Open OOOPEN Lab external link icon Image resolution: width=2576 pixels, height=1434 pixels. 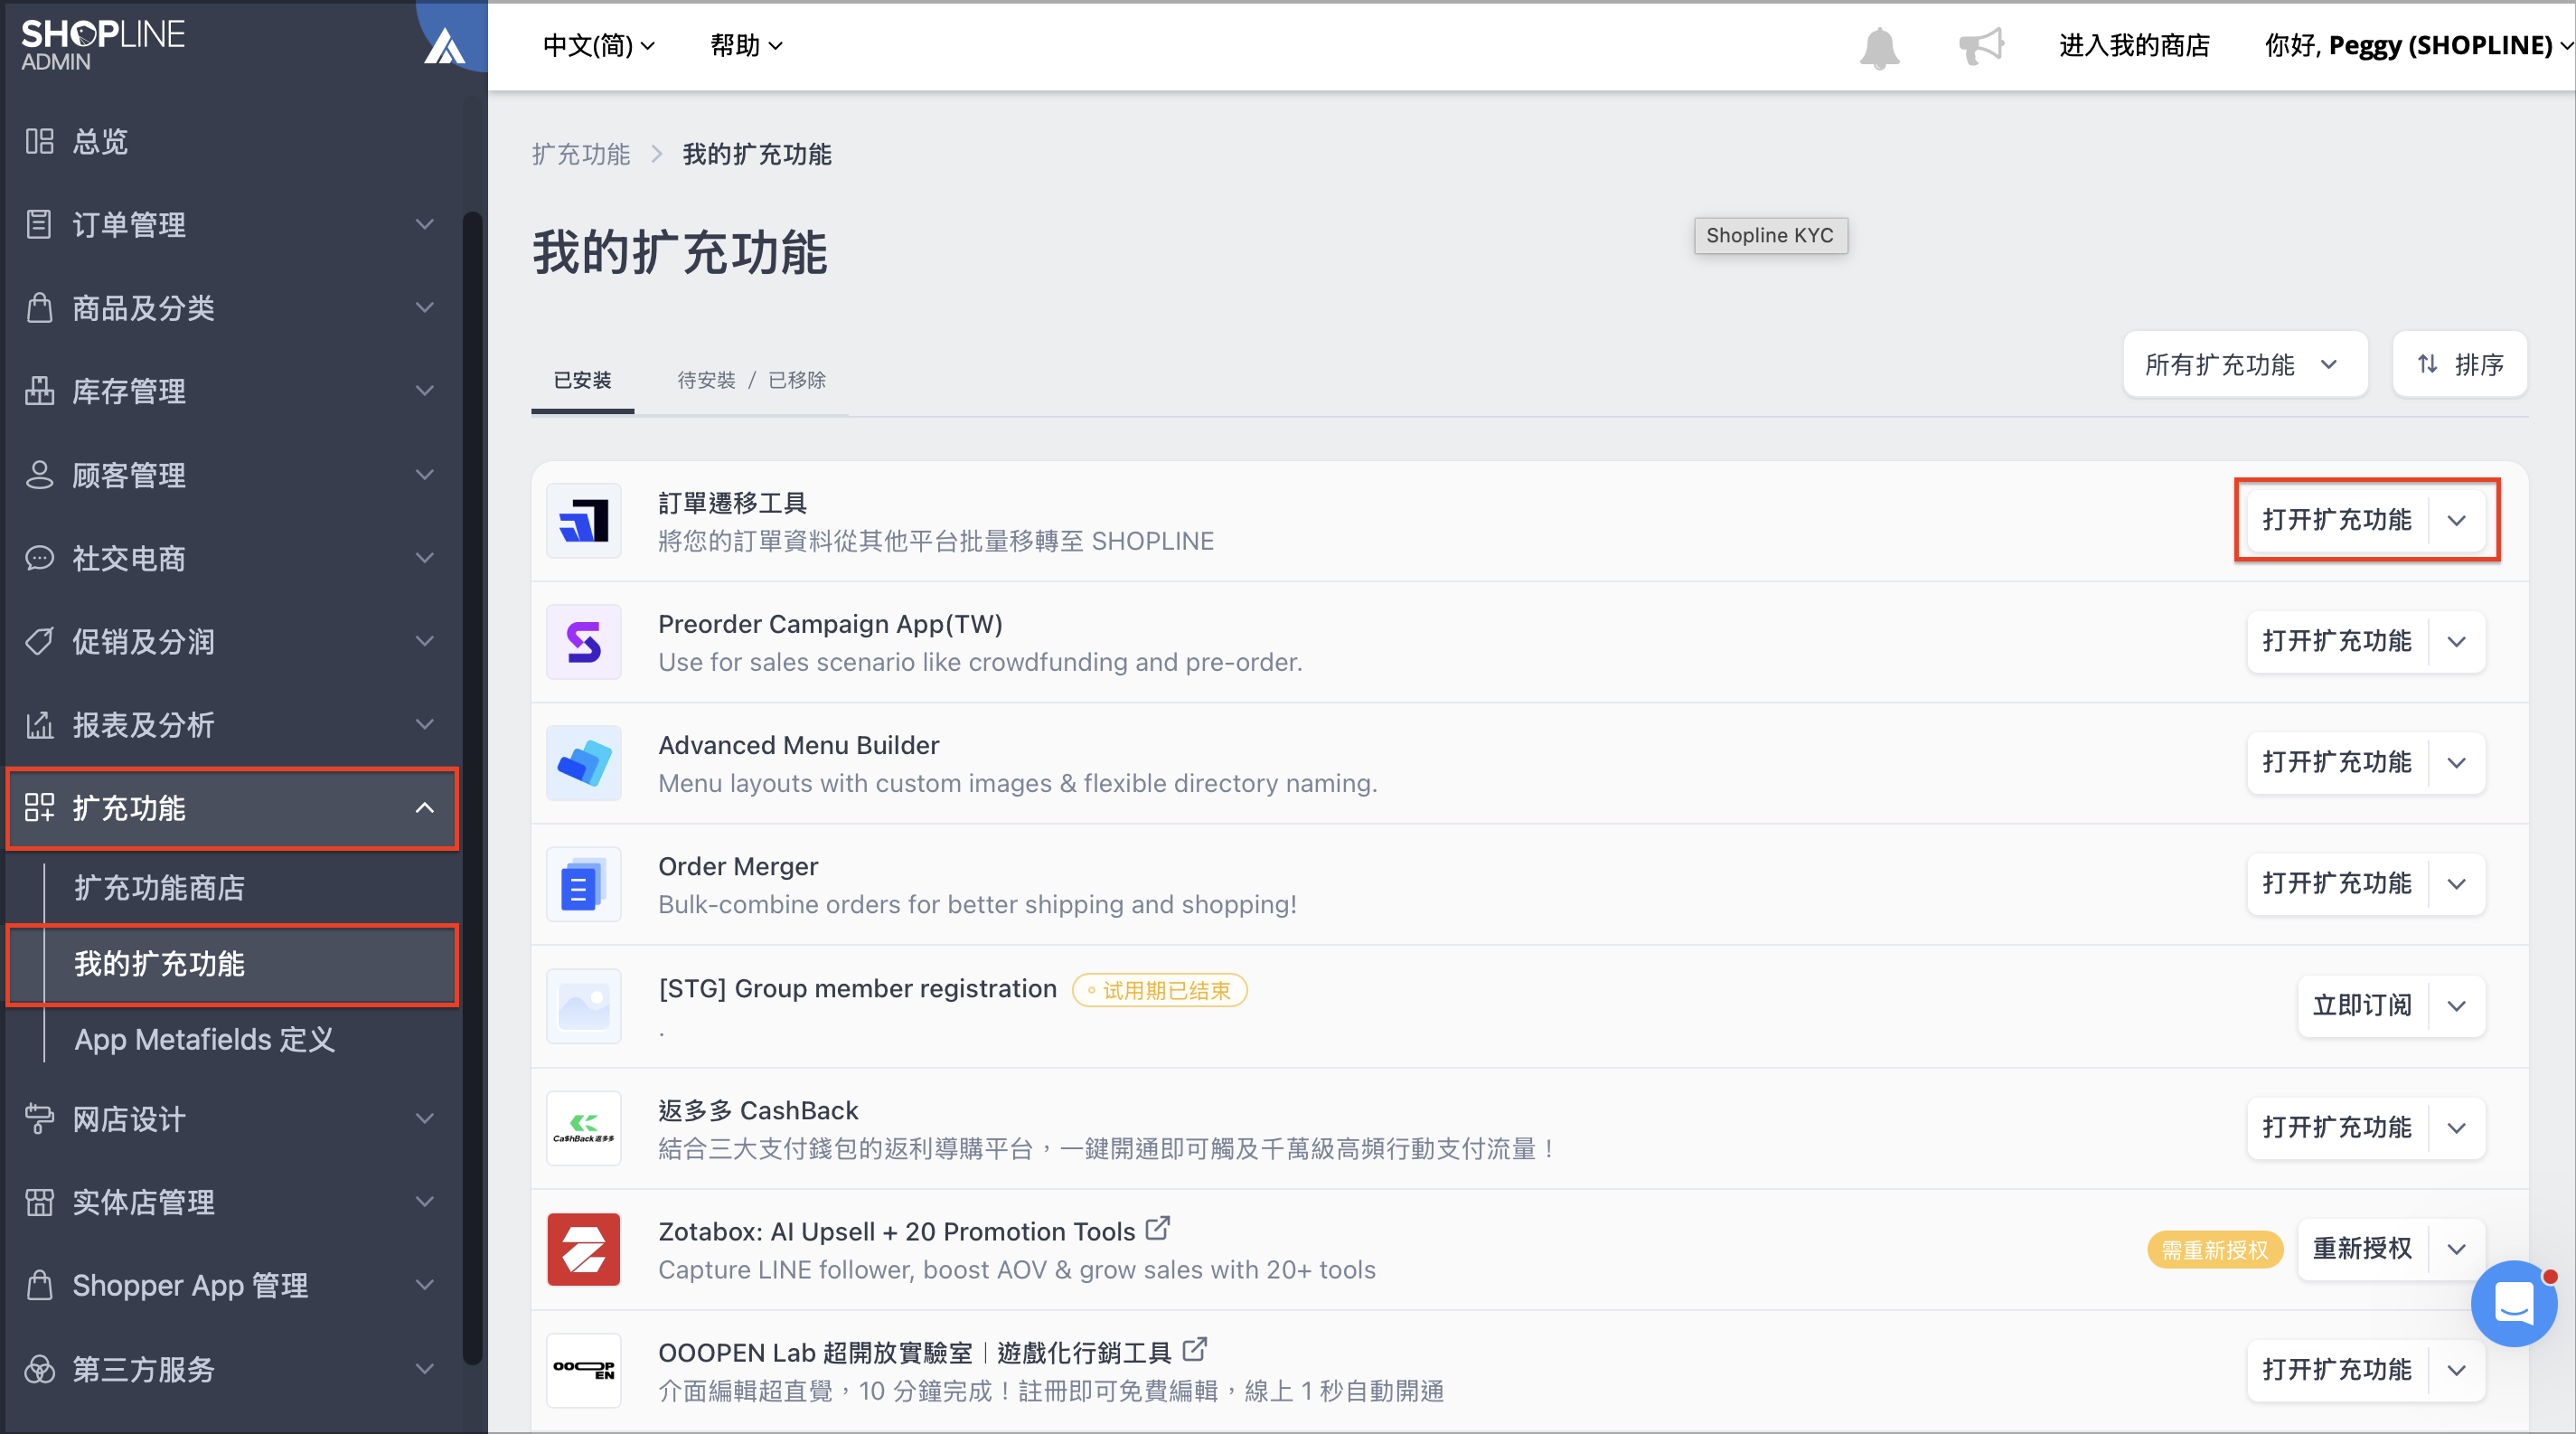pyautogui.click(x=1195, y=1349)
